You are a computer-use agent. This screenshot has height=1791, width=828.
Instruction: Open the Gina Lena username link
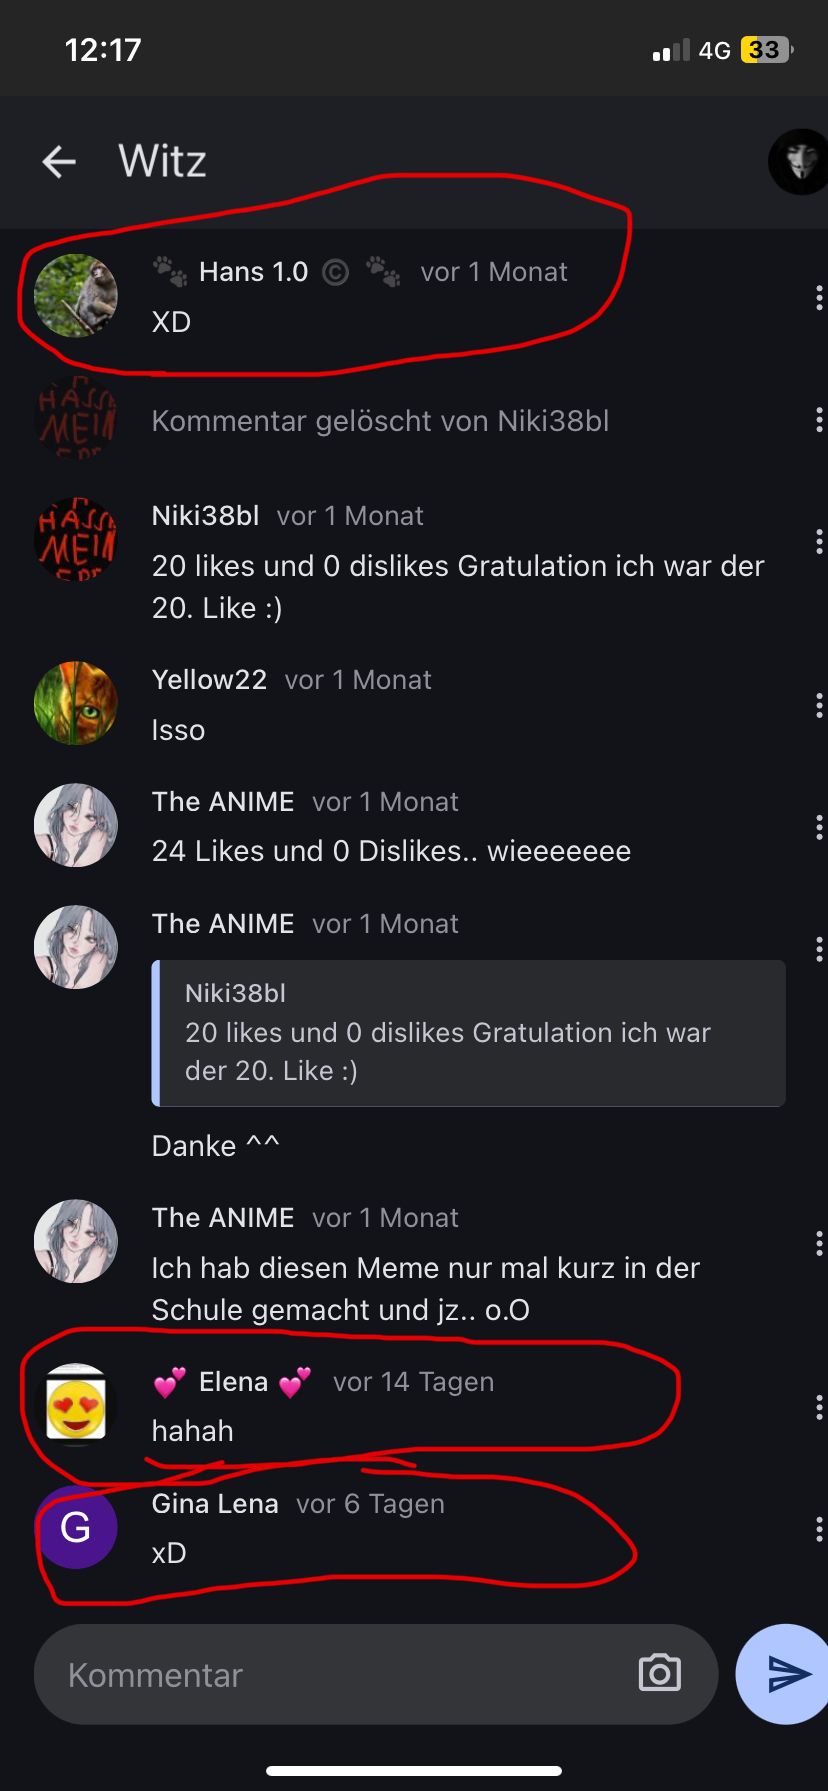click(x=215, y=1504)
